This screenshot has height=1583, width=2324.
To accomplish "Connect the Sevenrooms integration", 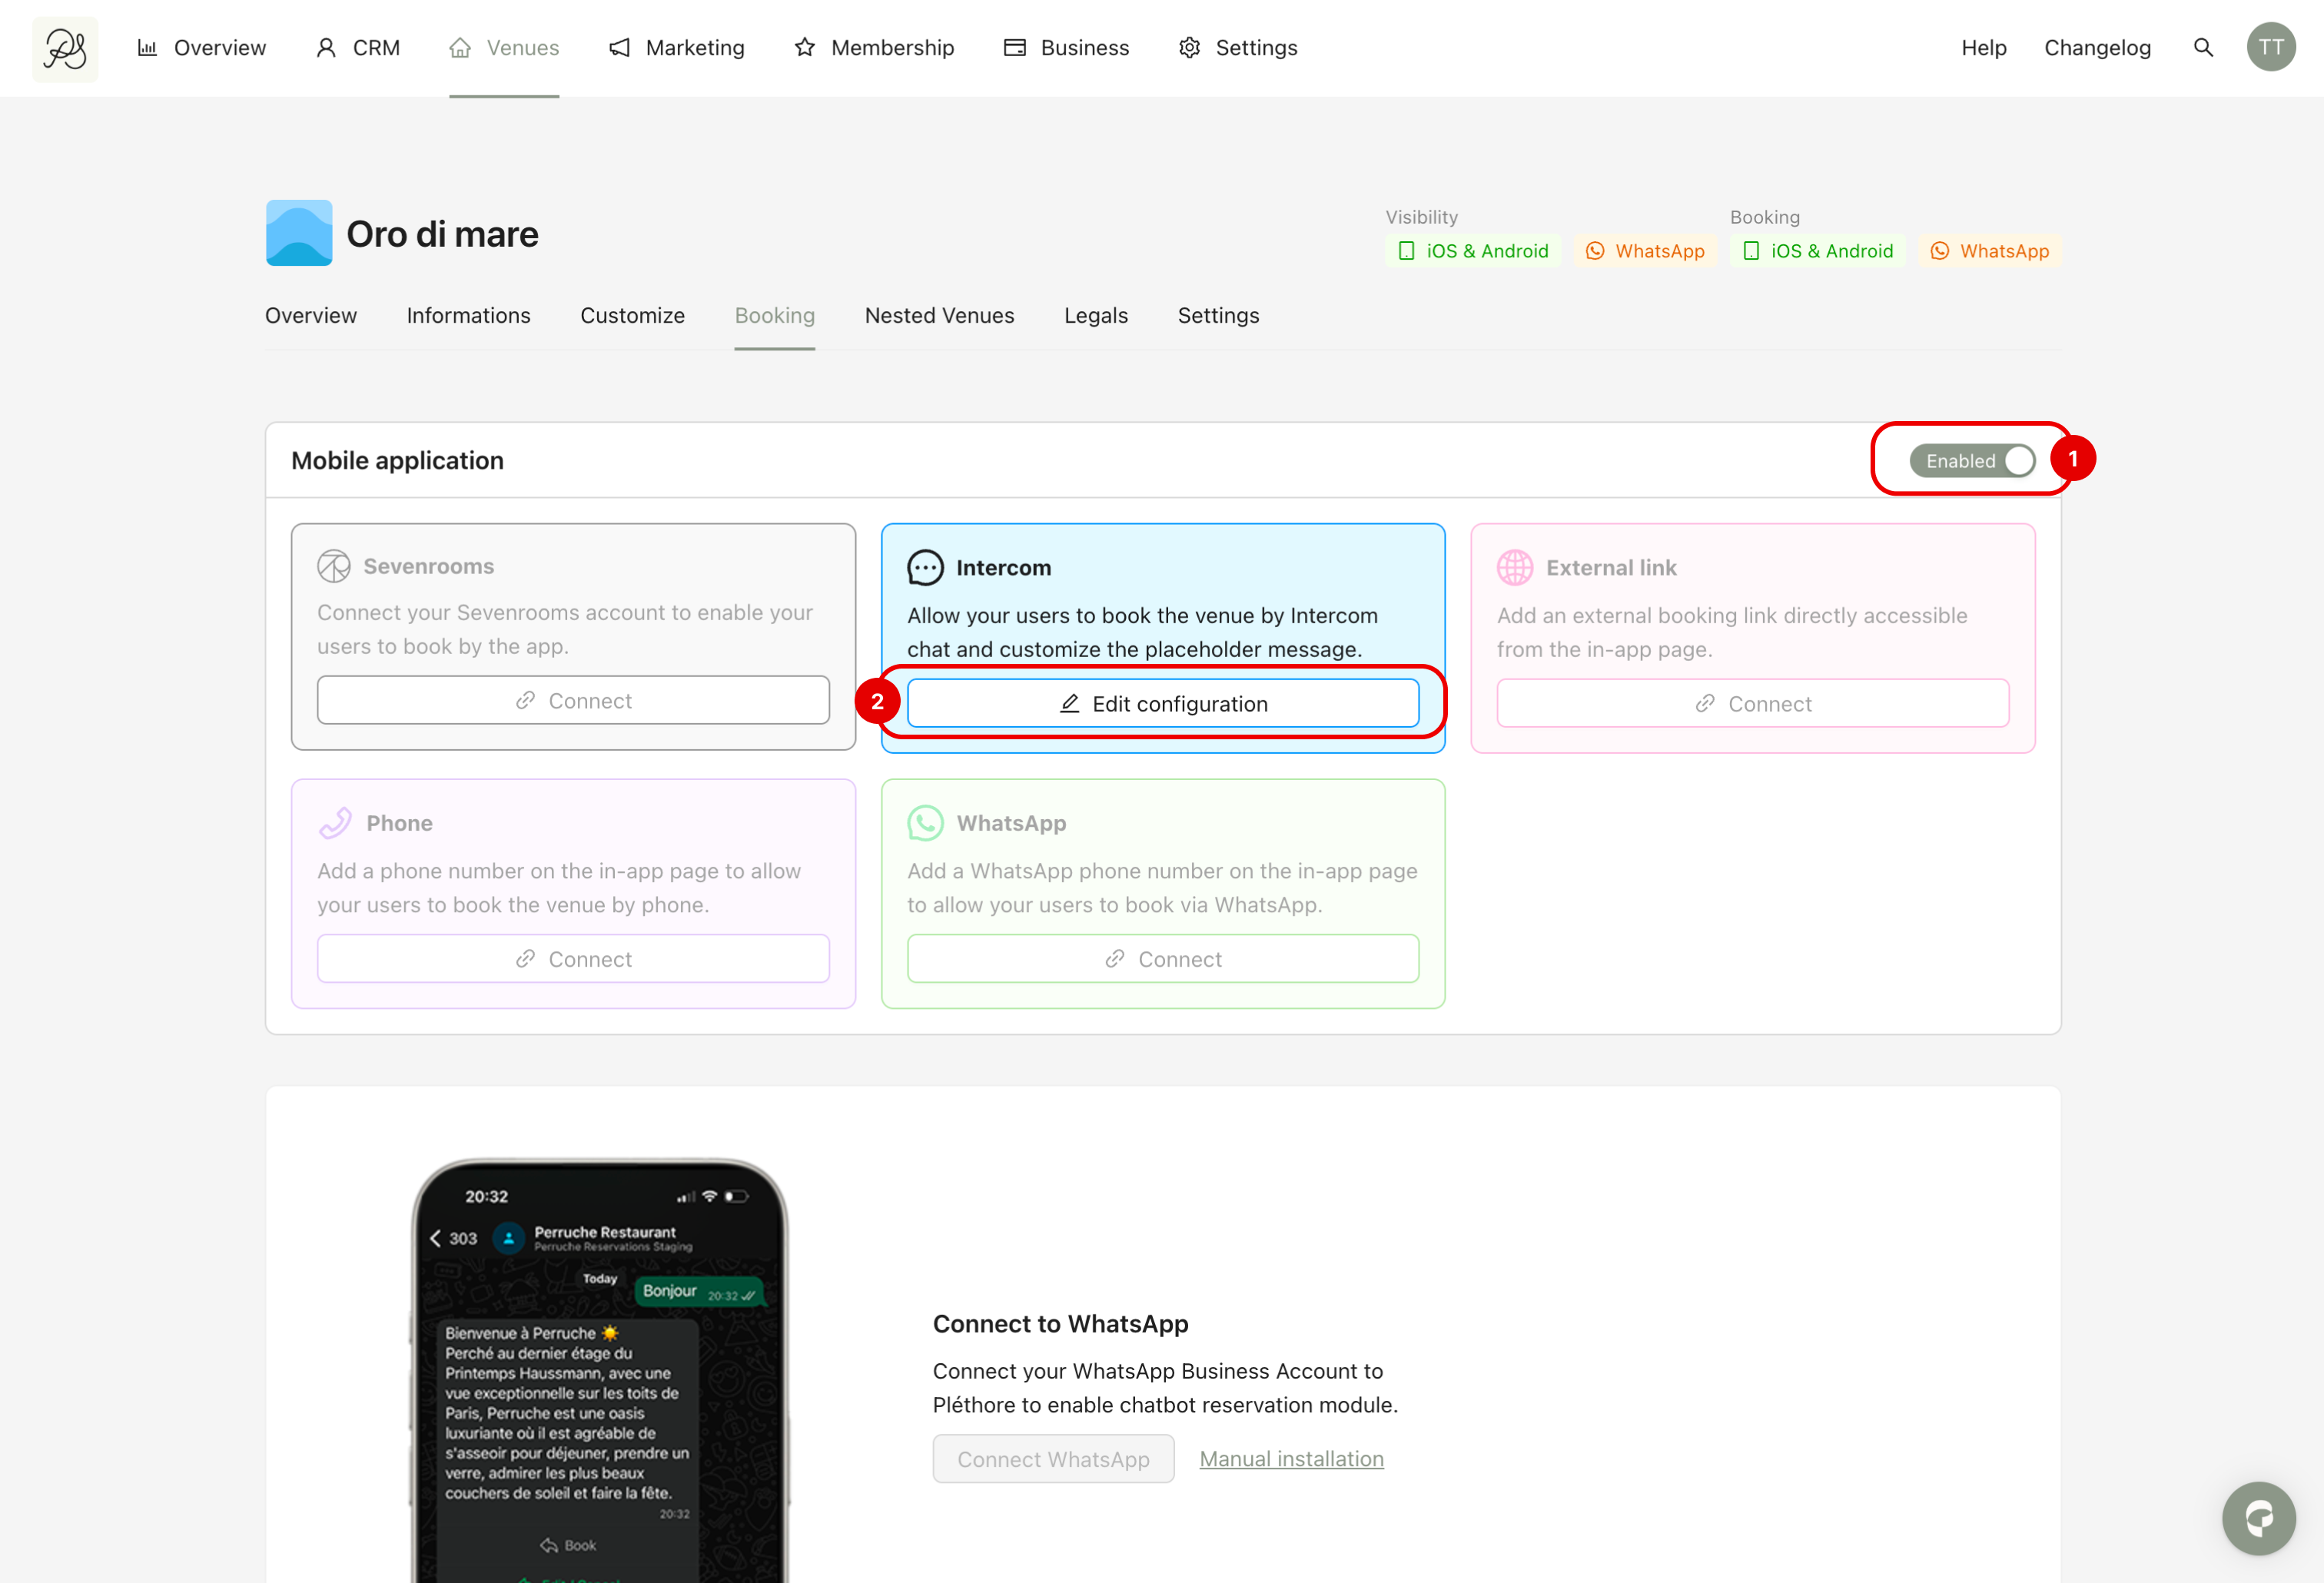I will 573,701.
